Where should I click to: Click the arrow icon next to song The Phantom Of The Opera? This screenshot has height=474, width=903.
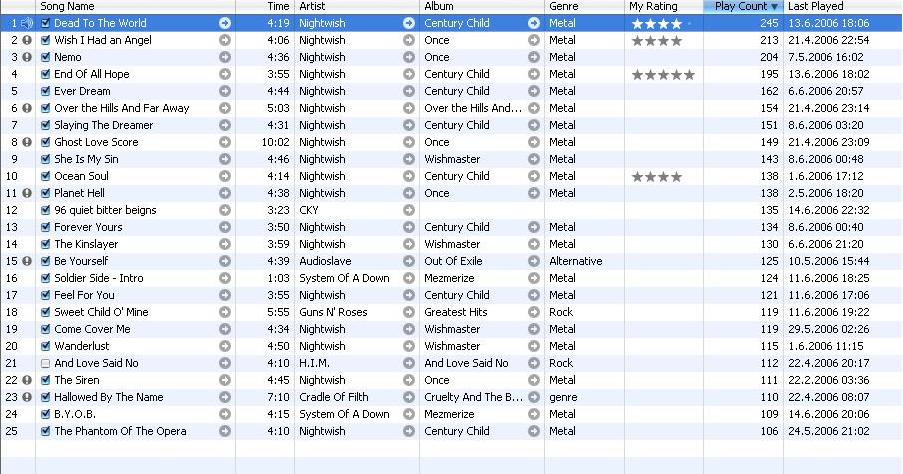click(225, 431)
